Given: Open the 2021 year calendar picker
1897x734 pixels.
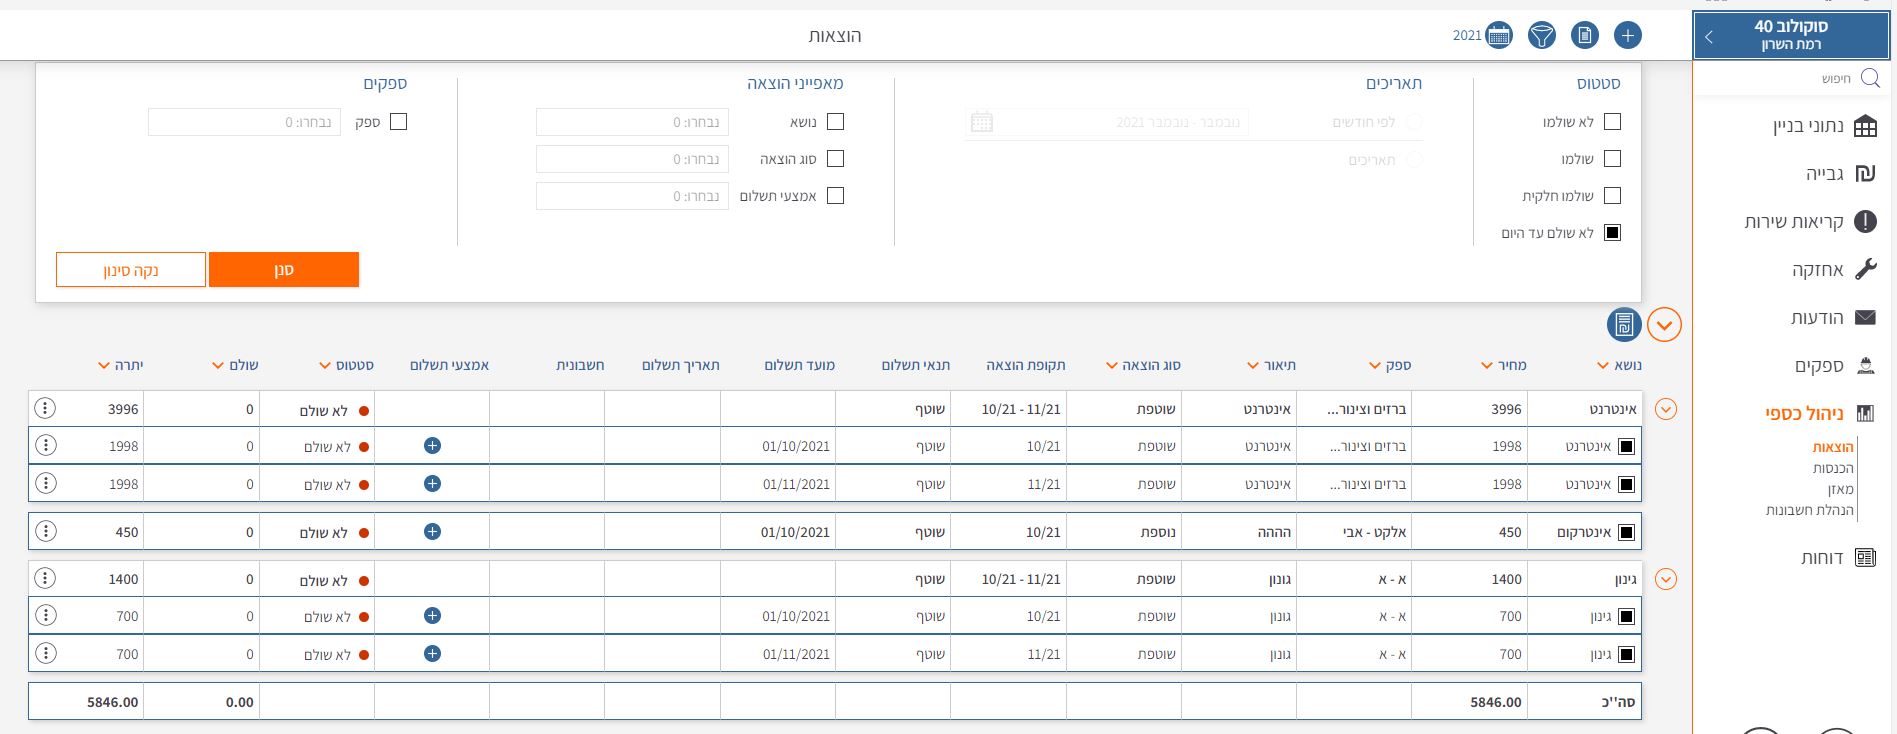Looking at the screenshot, I should pyautogui.click(x=1498, y=36).
